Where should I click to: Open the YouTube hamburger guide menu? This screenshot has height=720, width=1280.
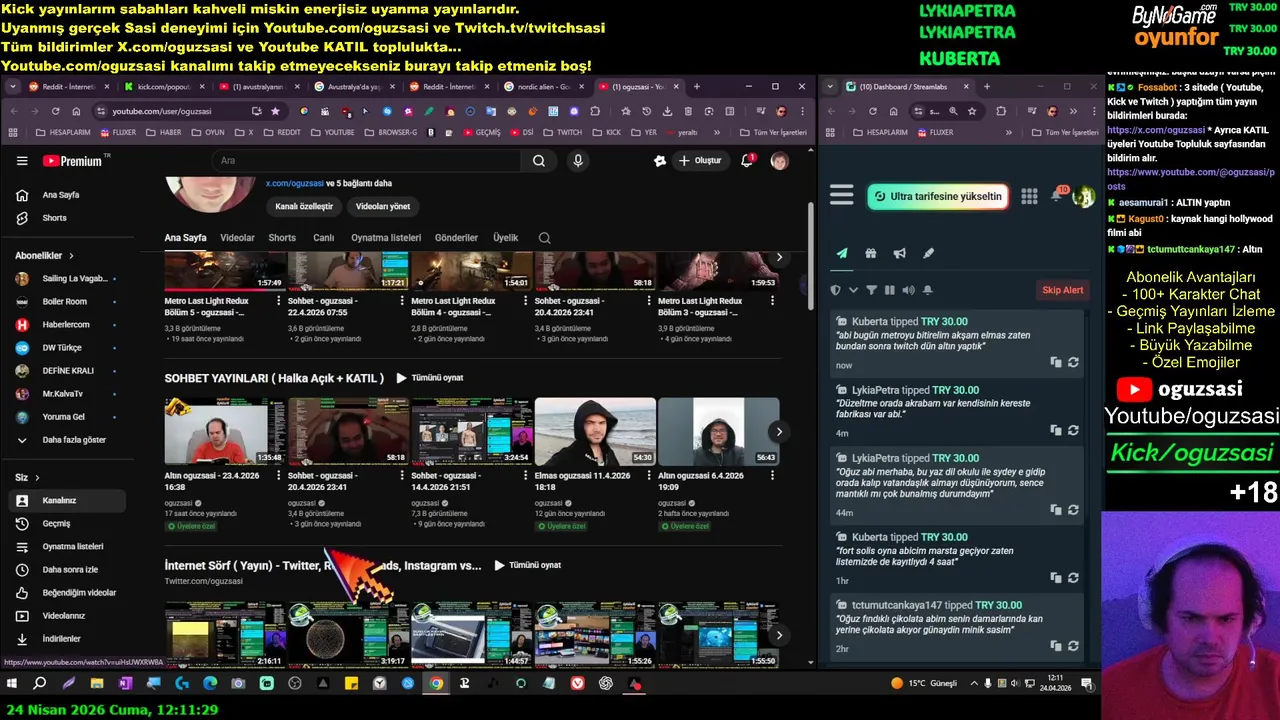click(22, 160)
